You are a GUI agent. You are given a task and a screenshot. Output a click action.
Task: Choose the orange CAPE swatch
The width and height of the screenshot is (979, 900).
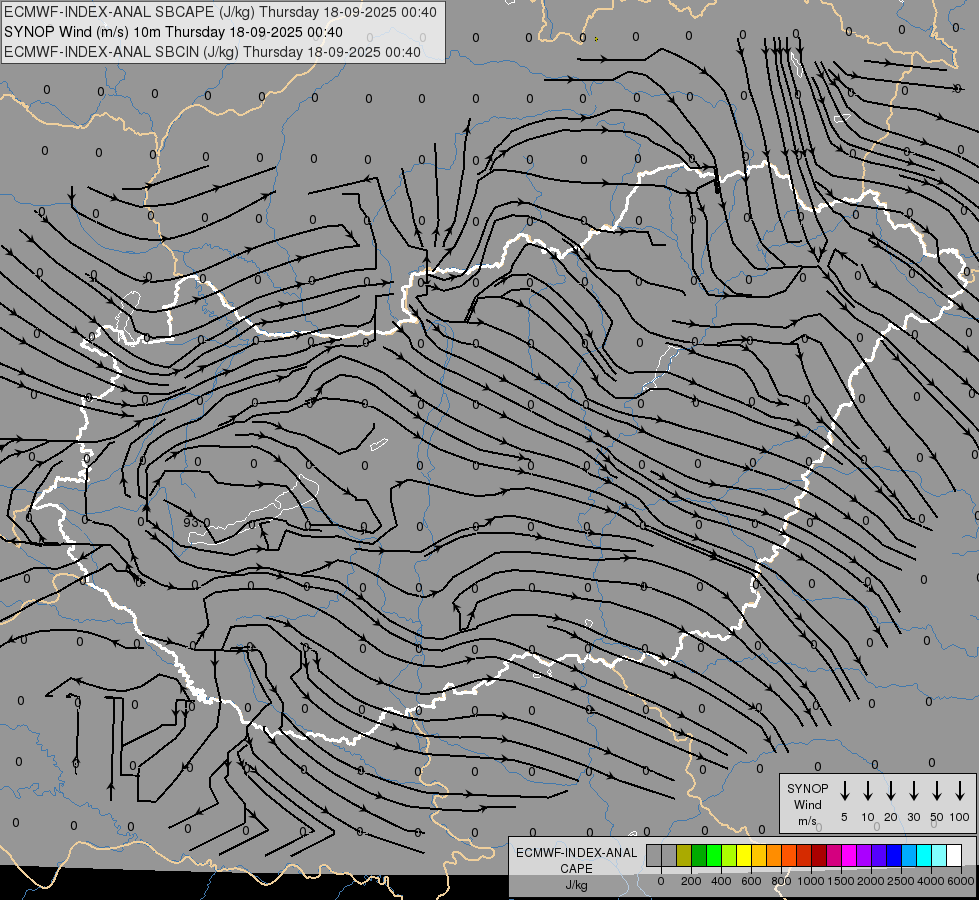774,855
